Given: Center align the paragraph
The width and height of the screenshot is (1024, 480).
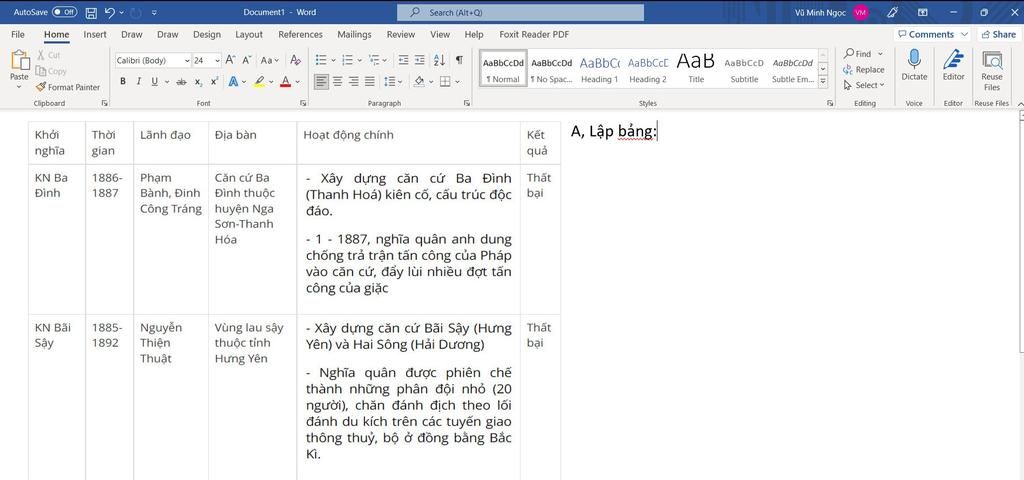Looking at the screenshot, I should coord(338,82).
